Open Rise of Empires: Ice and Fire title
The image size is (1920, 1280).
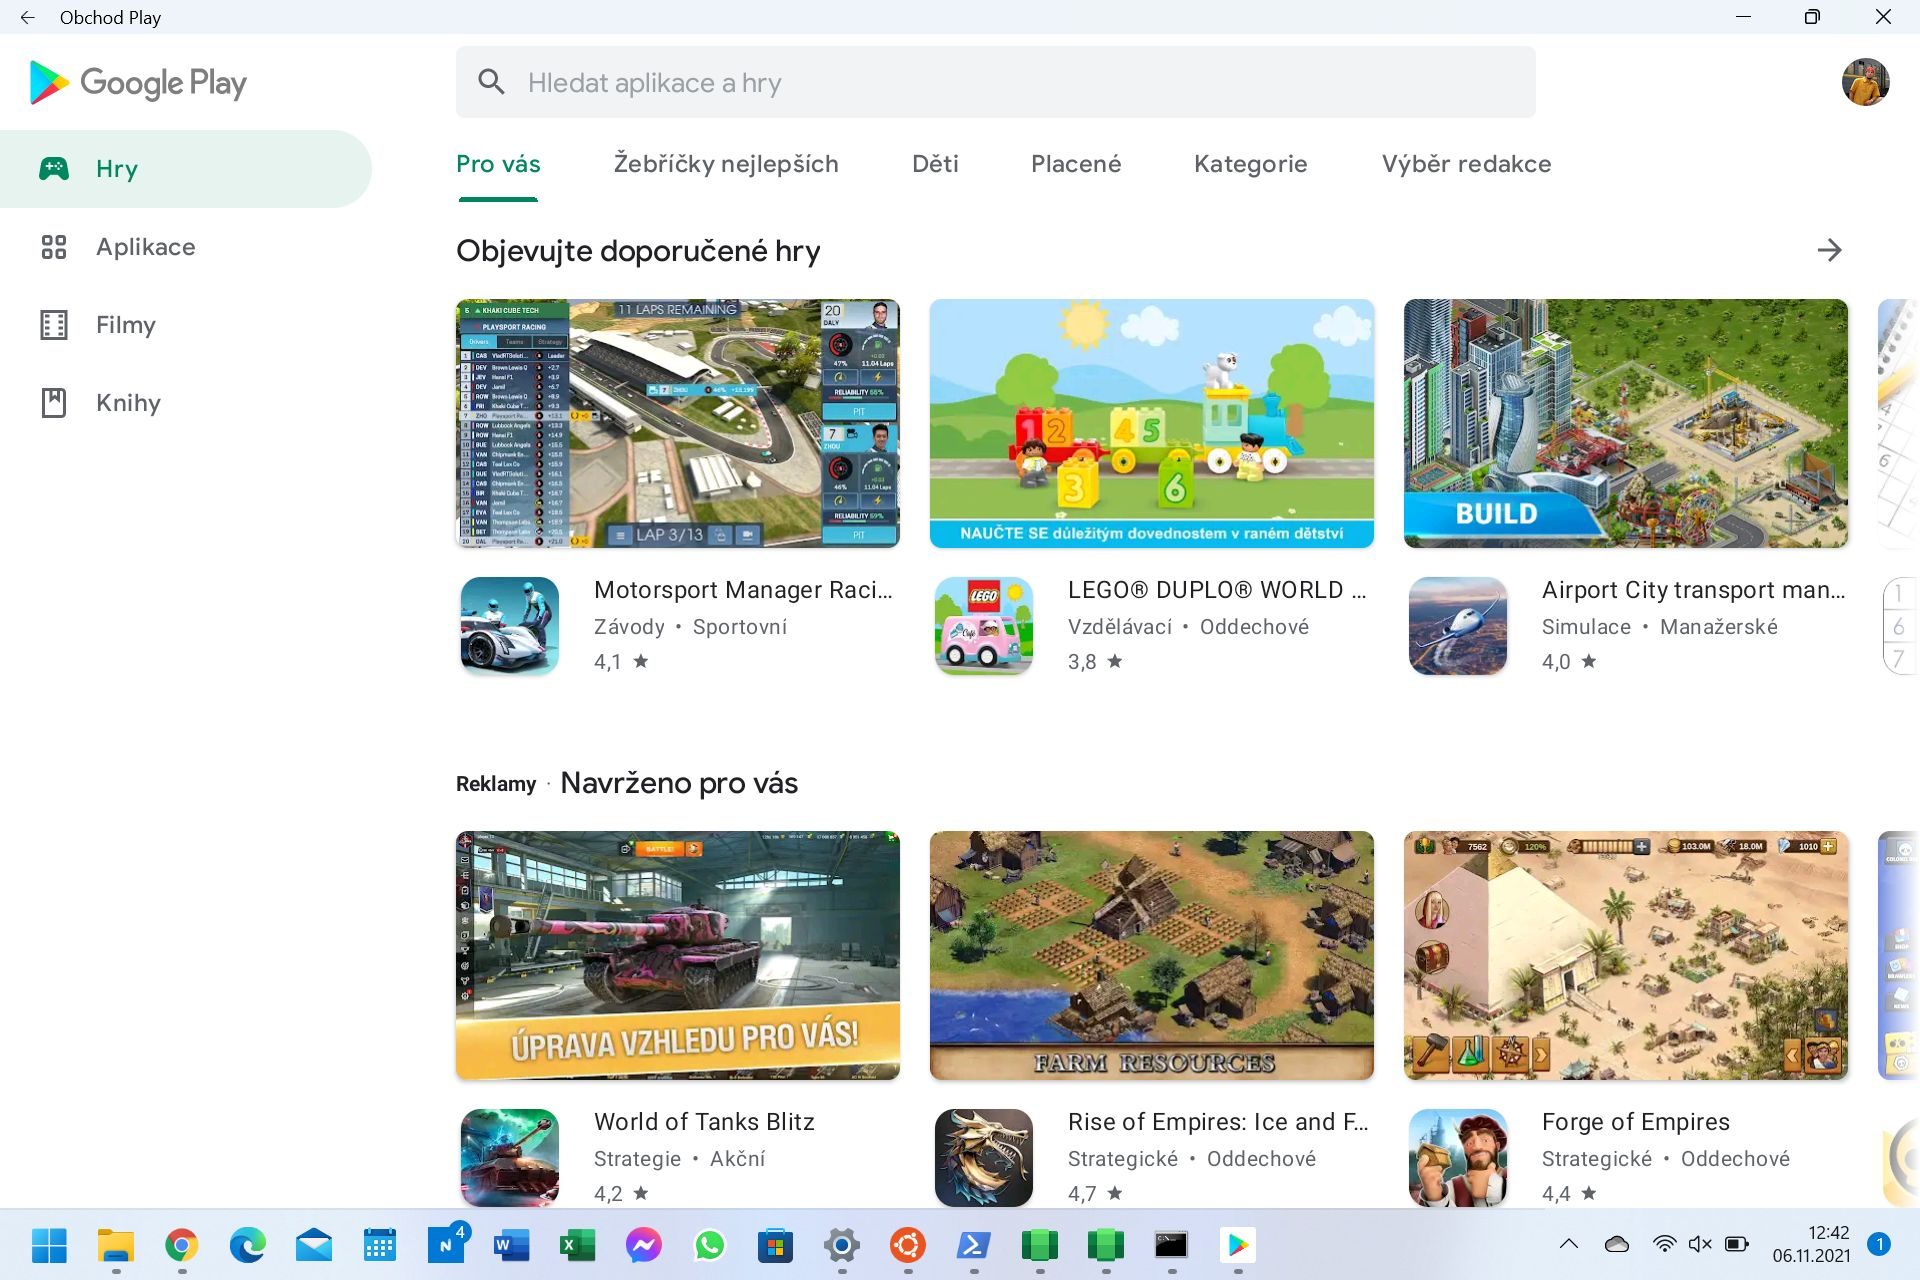tap(1218, 1122)
